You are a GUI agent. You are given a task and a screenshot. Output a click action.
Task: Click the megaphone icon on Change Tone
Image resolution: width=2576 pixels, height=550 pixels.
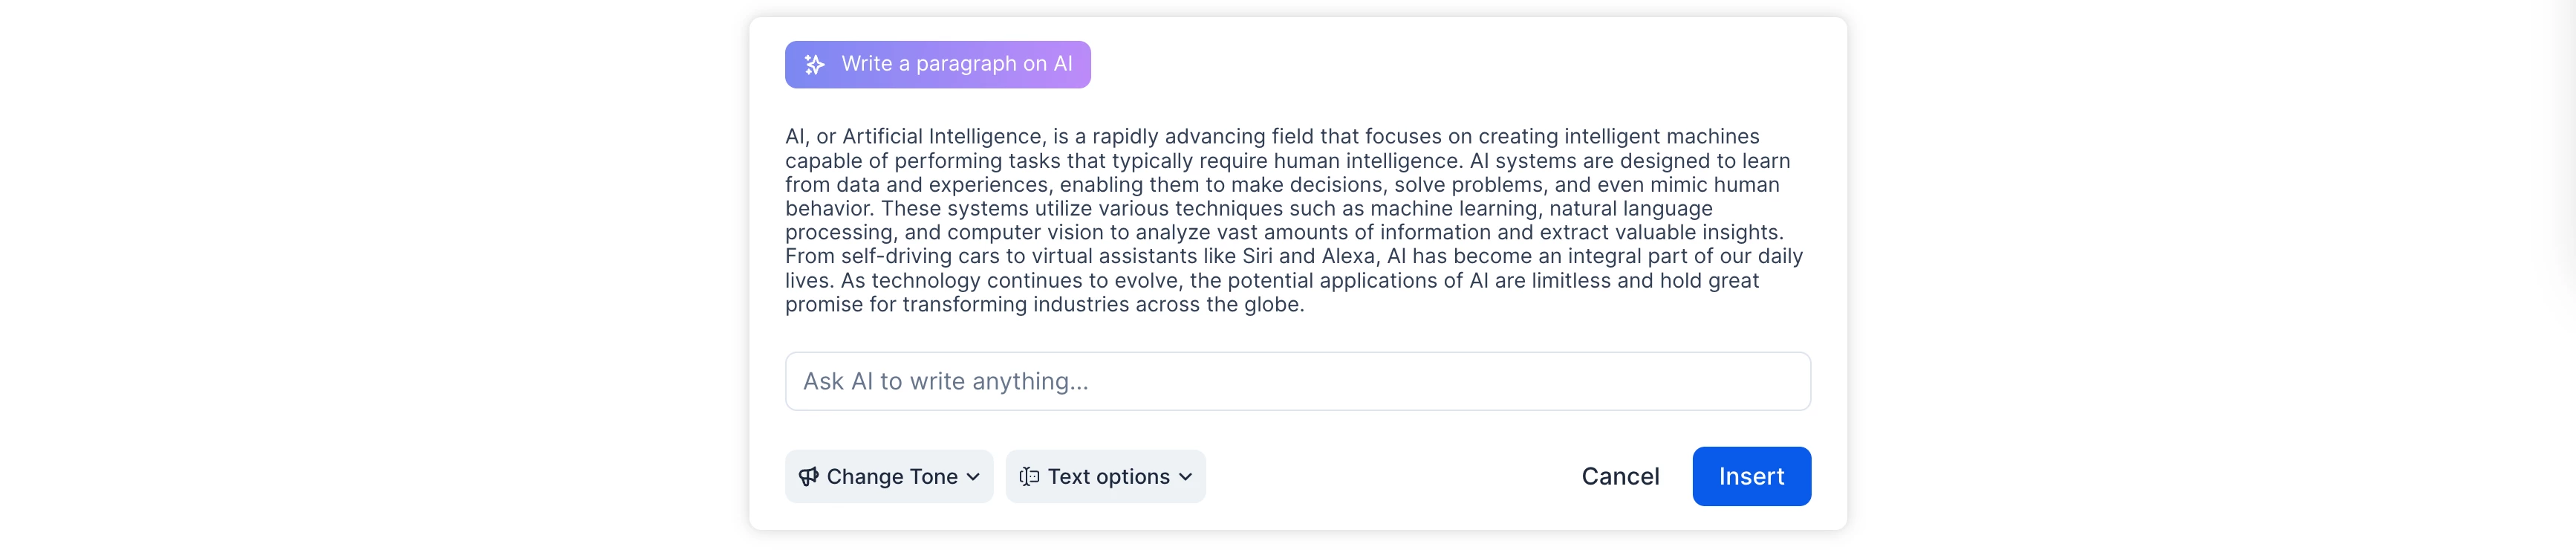point(808,477)
